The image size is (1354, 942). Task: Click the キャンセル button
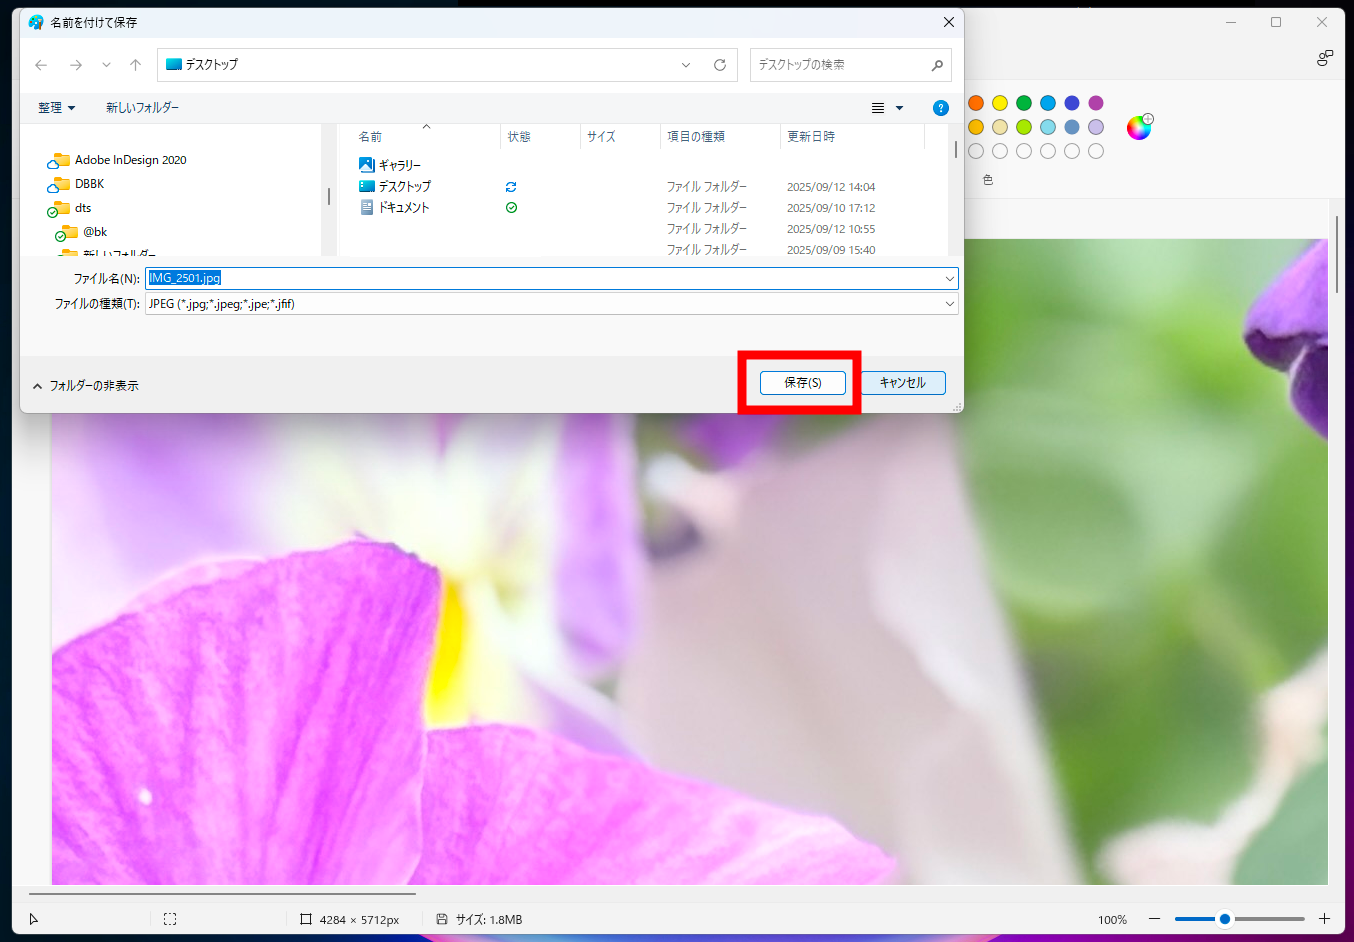[902, 383]
